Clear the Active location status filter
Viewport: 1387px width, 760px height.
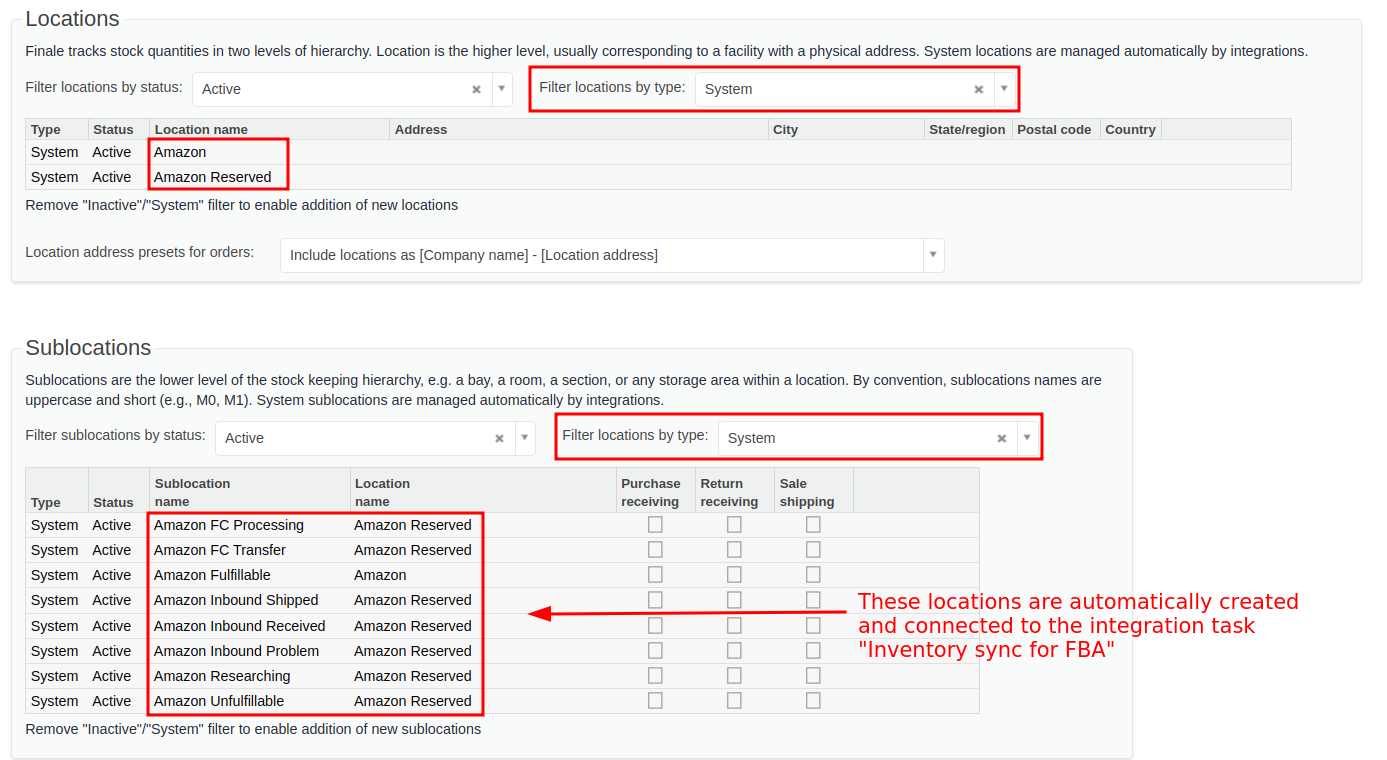(477, 89)
